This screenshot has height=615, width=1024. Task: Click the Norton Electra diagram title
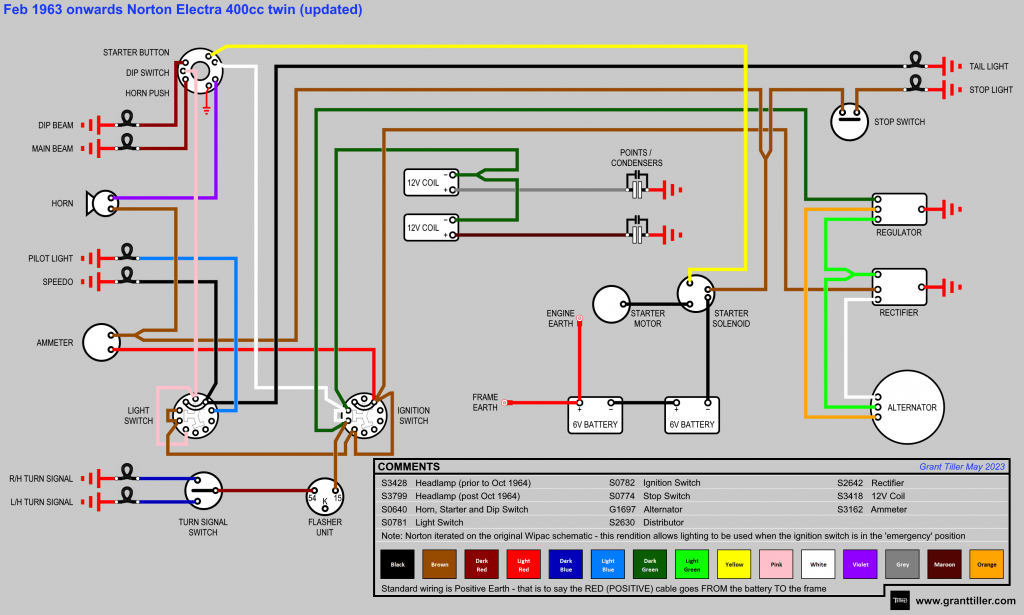(183, 10)
